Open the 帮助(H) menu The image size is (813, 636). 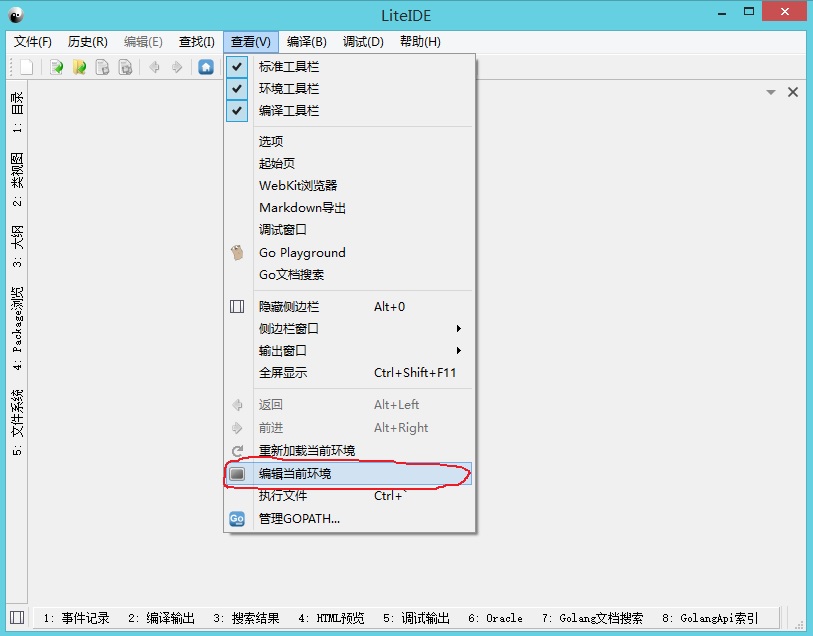pos(420,41)
